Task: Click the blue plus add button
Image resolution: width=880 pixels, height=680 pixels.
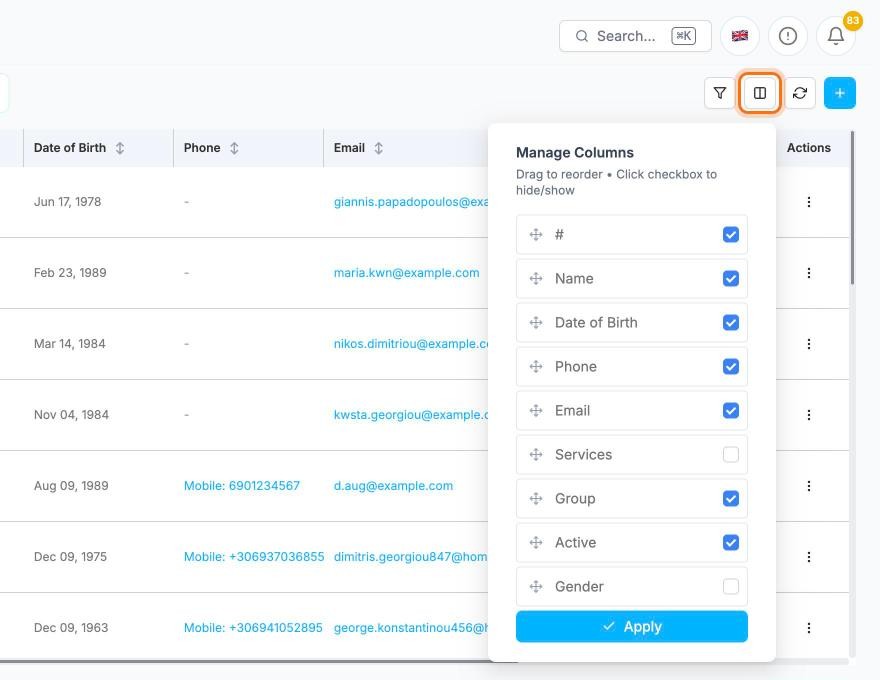Action: 840,93
